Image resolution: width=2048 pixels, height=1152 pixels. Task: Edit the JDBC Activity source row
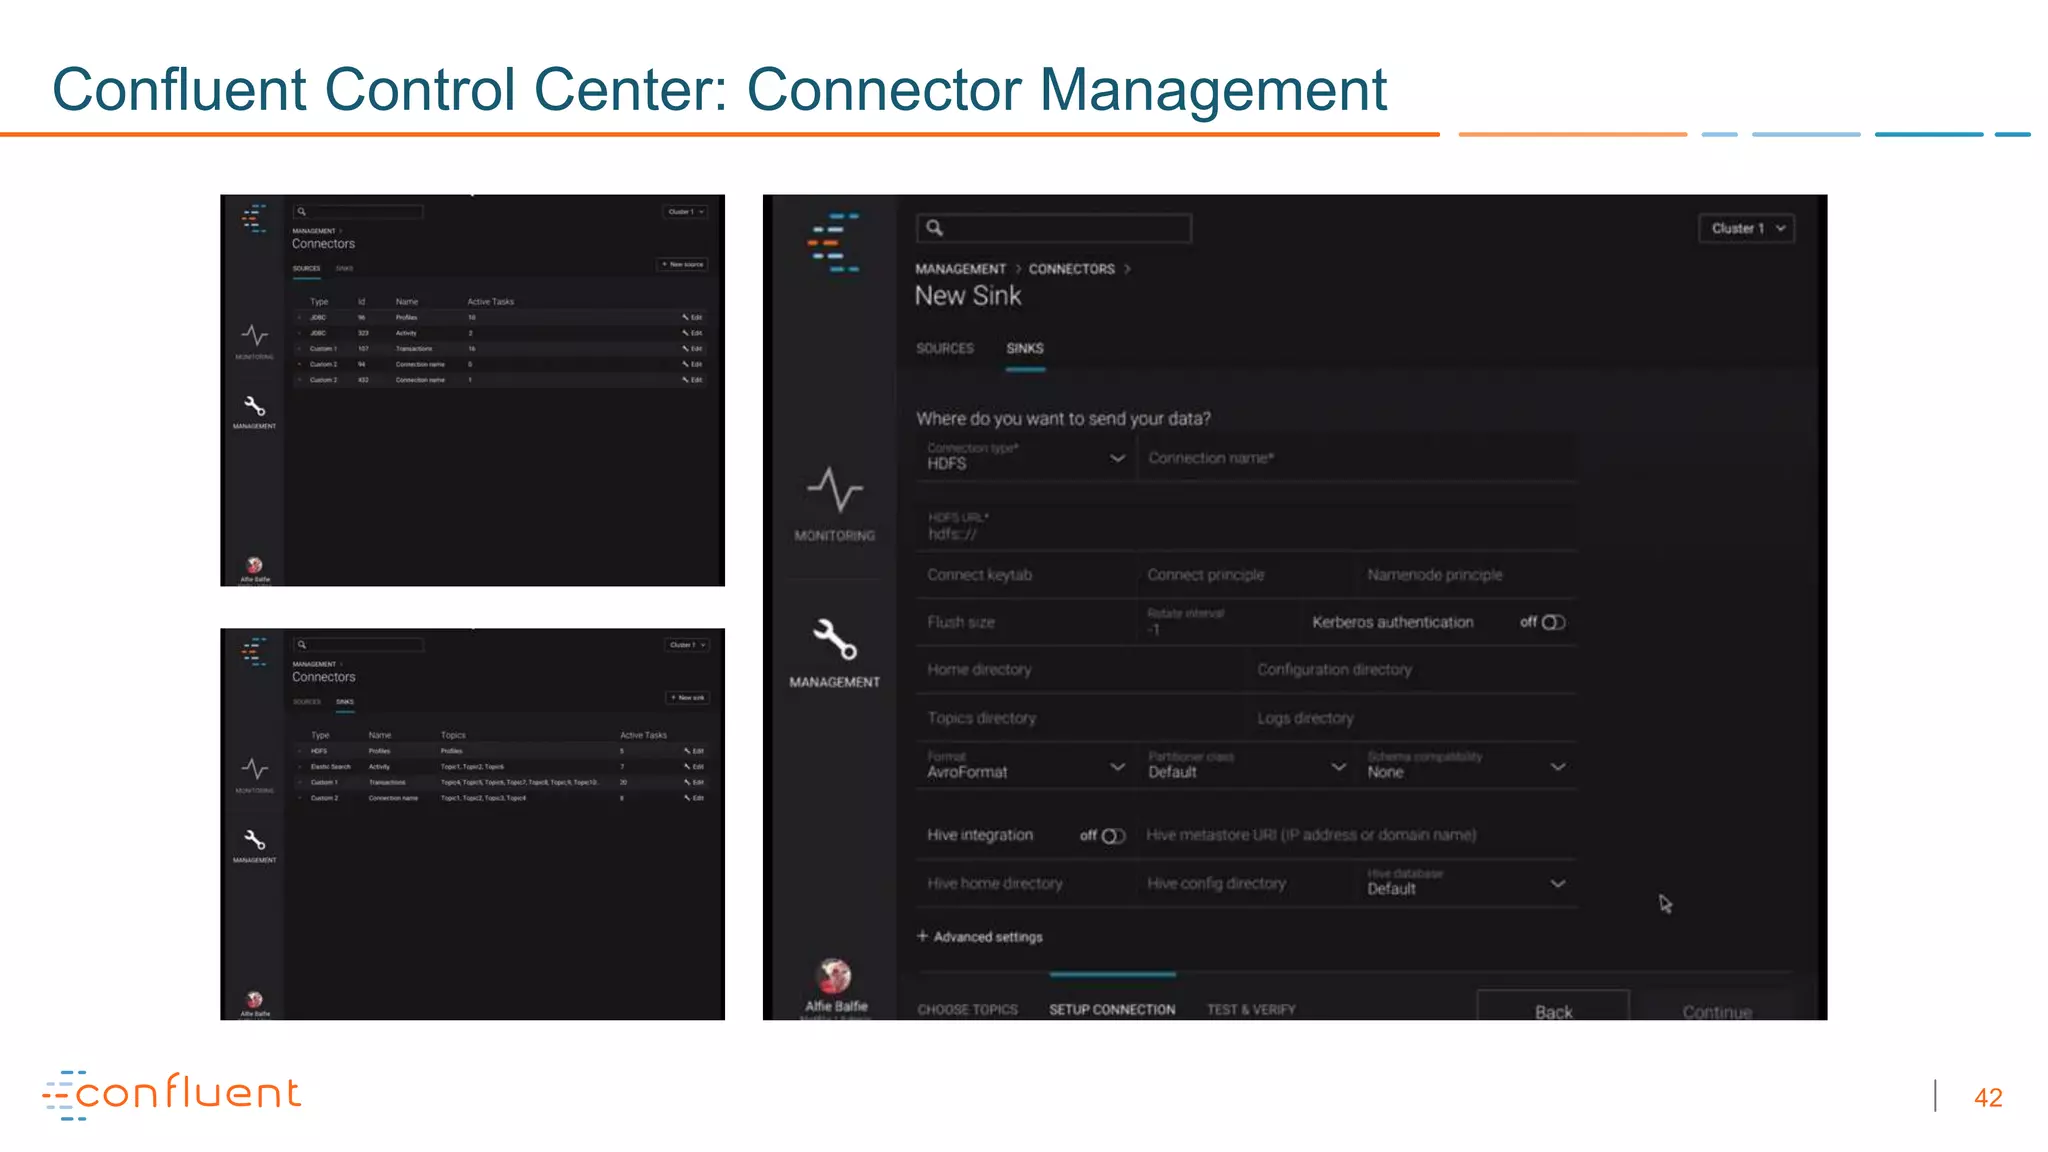(693, 333)
